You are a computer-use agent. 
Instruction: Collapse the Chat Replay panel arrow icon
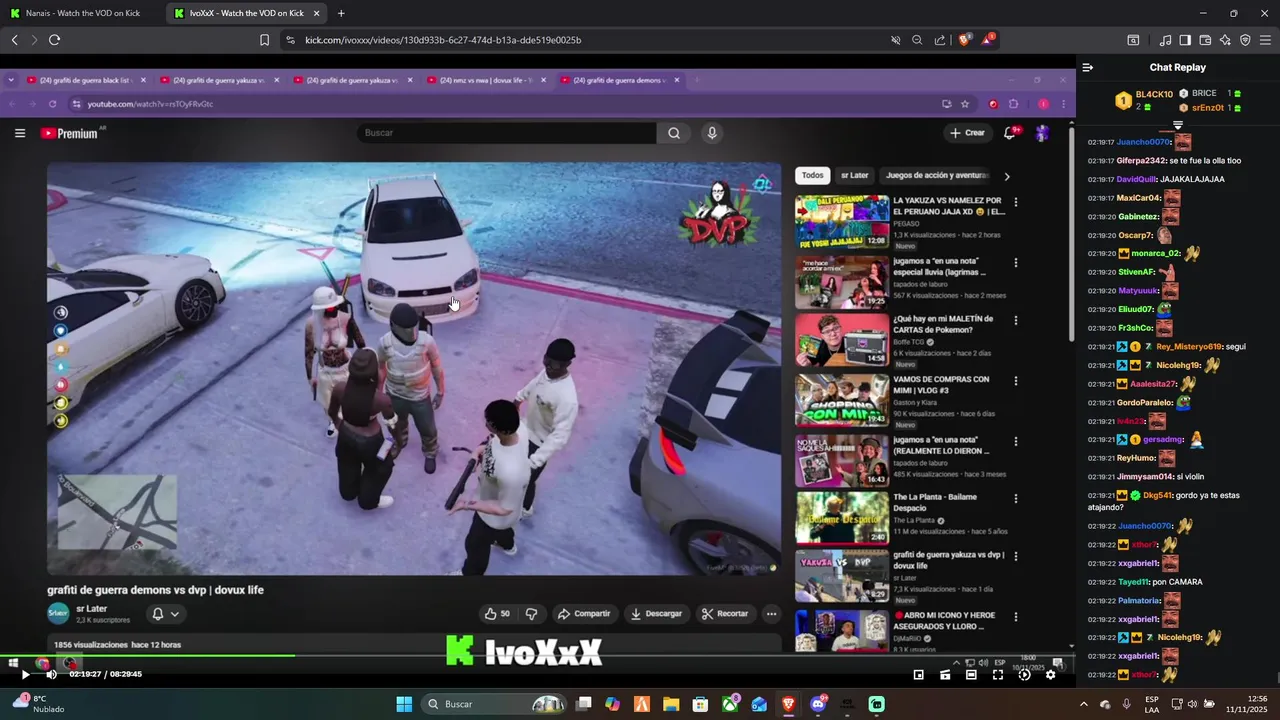[x=1088, y=67]
